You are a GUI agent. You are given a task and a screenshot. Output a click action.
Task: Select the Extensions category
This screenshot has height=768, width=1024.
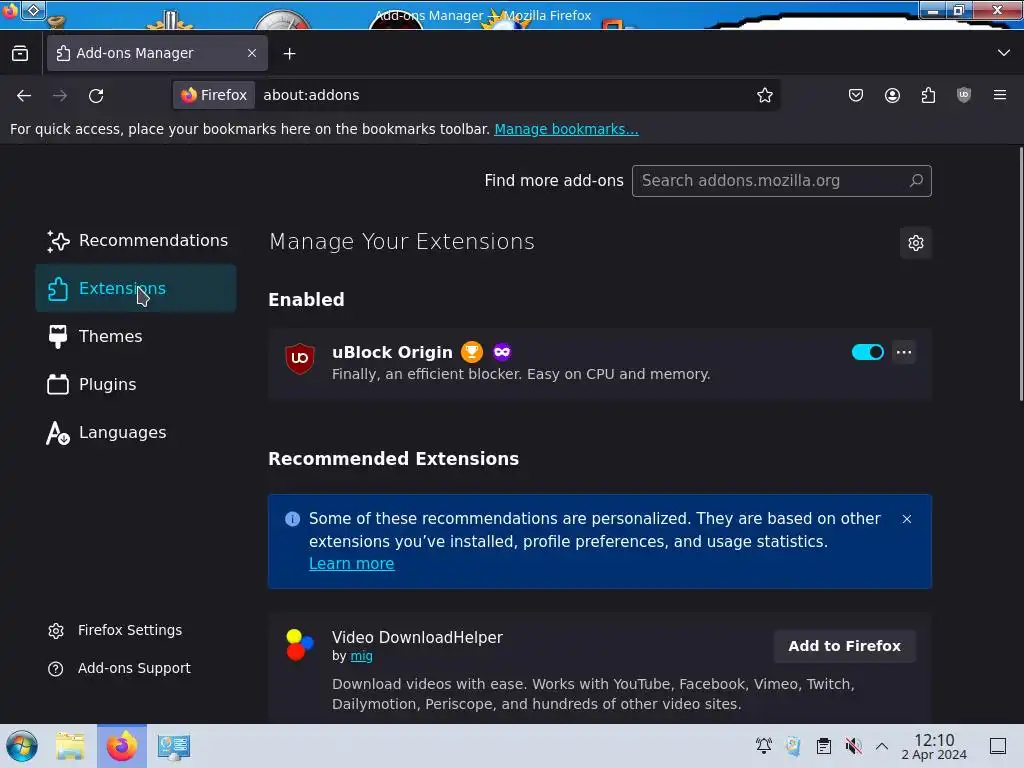(x=136, y=288)
